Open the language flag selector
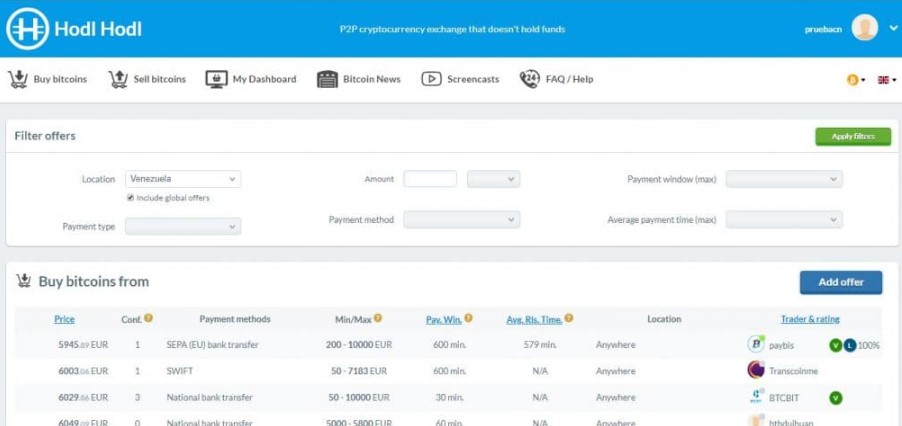Image resolution: width=902 pixels, height=426 pixels. (886, 80)
